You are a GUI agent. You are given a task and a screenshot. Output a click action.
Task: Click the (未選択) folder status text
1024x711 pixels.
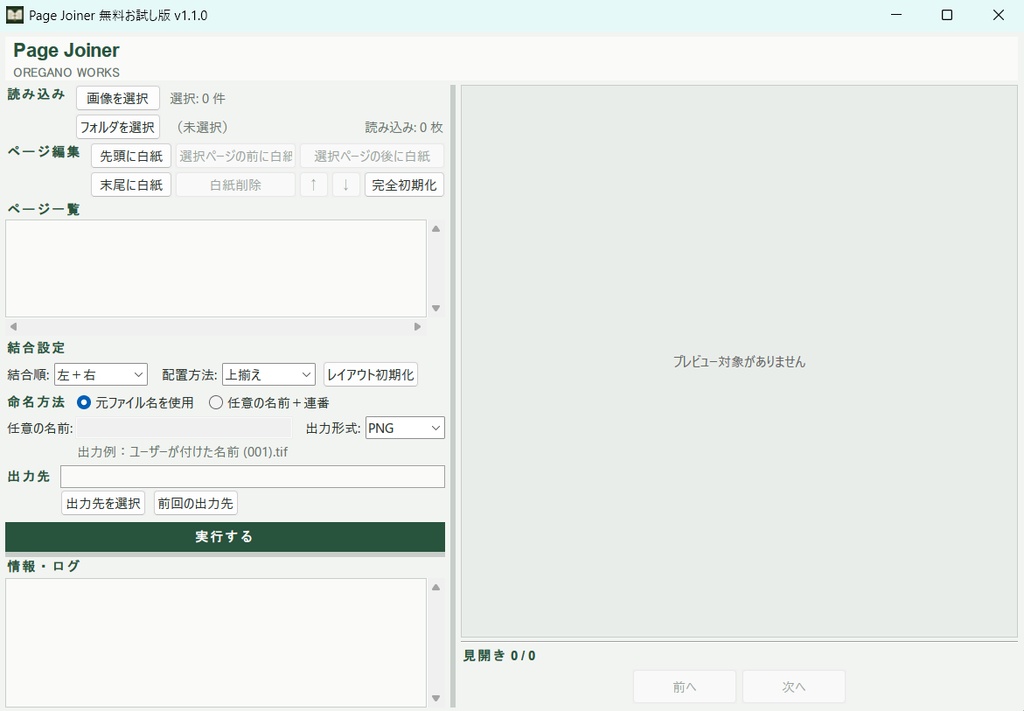202,127
